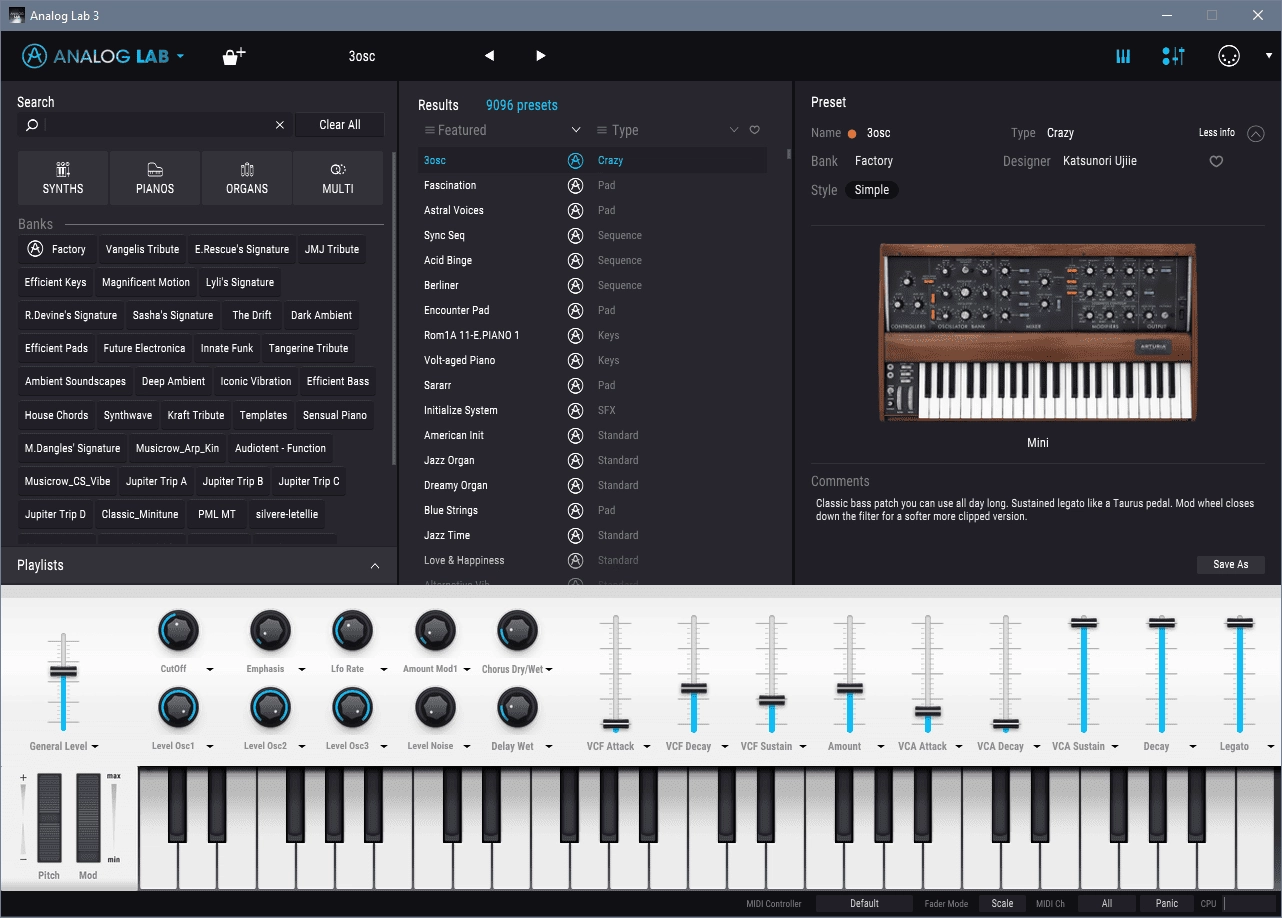Select the Factory bank tag
Viewport: 1282px width, 918px height.
pos(57,249)
